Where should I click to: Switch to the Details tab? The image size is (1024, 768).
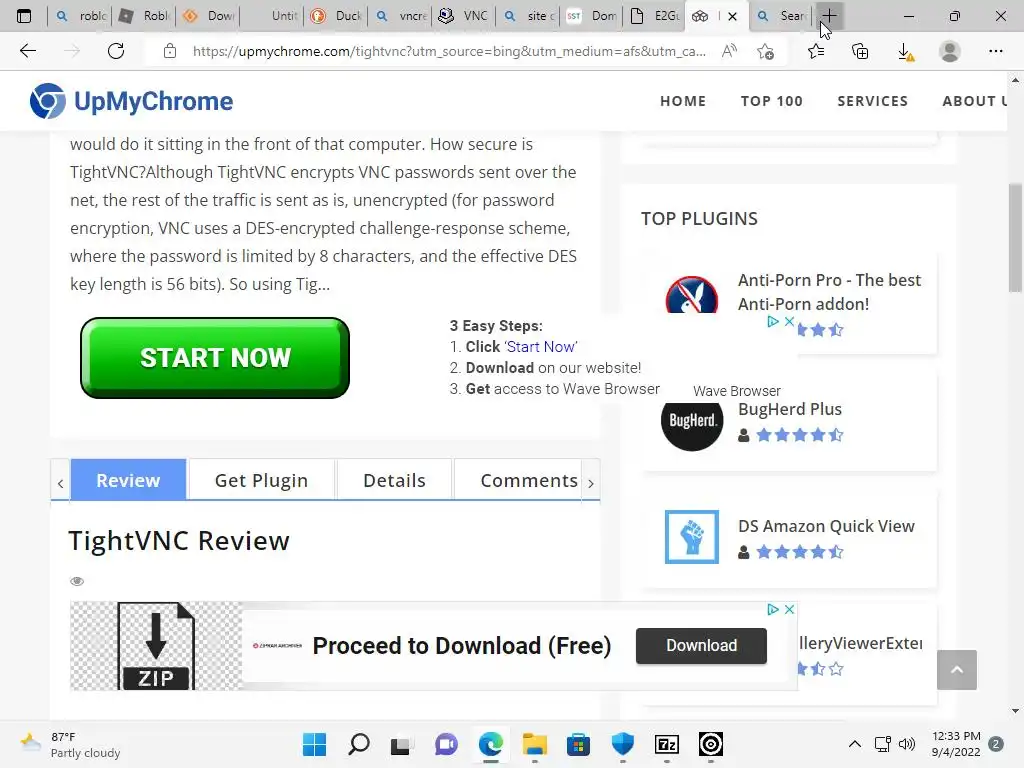click(394, 480)
